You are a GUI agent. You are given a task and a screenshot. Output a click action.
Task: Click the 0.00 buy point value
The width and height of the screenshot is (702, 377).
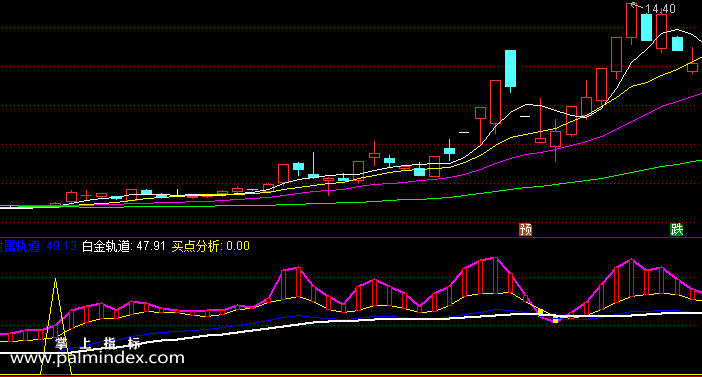coord(238,246)
